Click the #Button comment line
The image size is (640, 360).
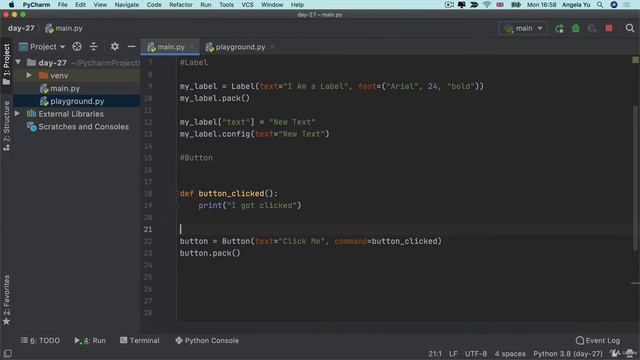click(x=196, y=158)
